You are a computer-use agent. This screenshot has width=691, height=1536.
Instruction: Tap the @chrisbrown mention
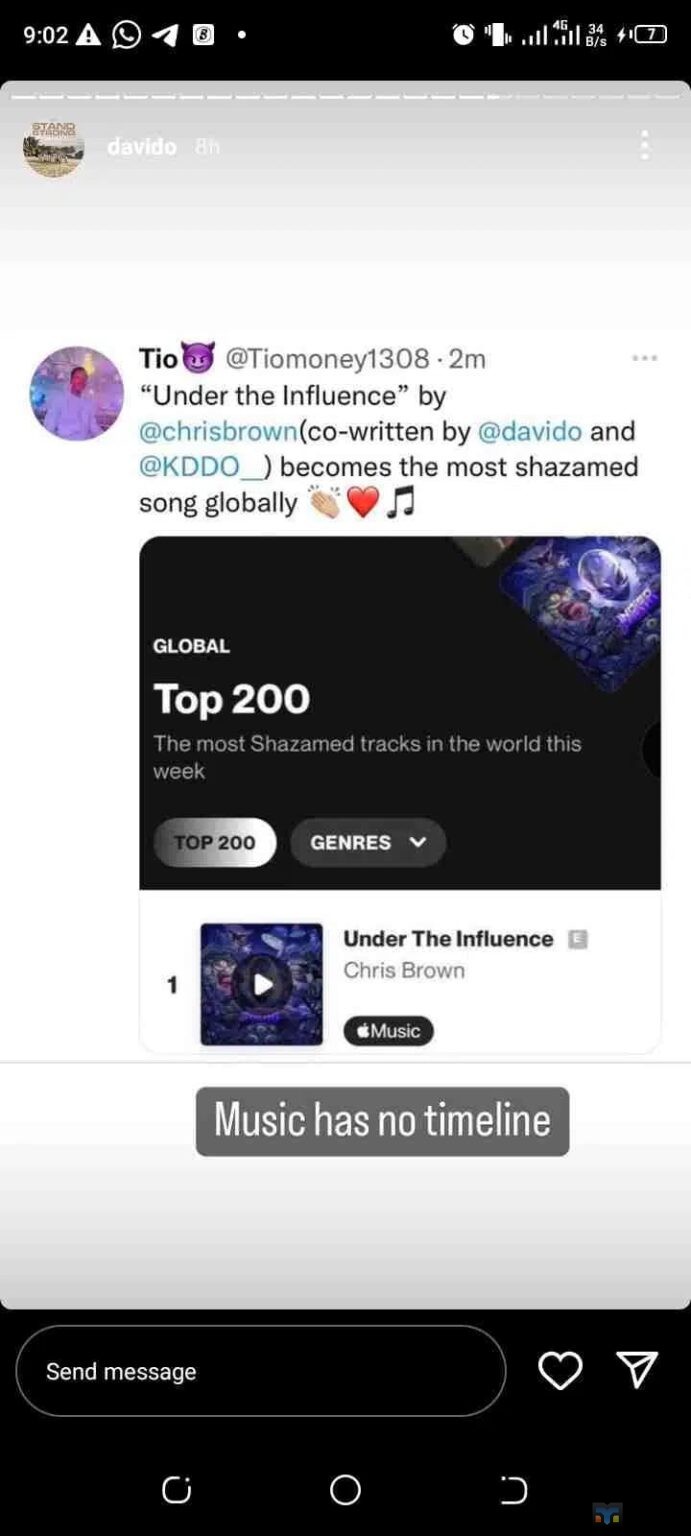pos(219,432)
